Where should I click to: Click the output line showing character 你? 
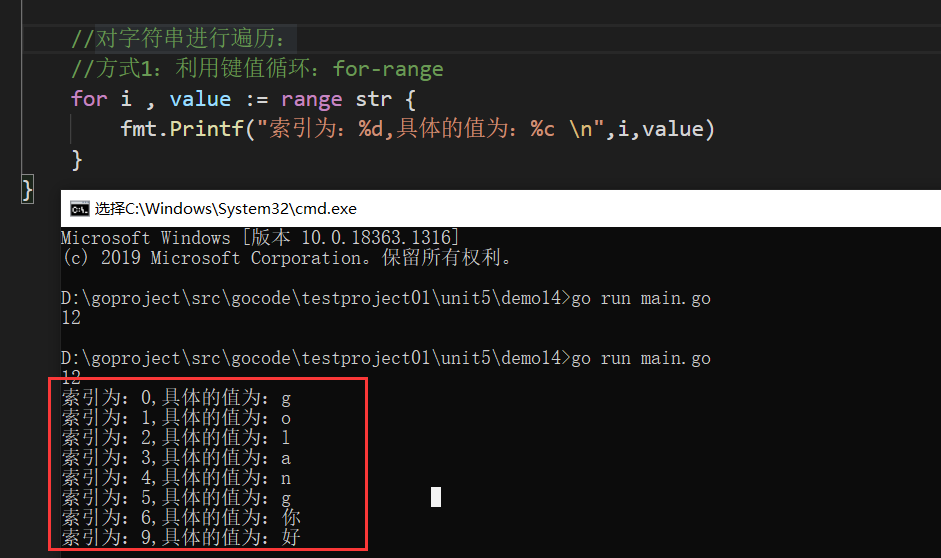click(181, 517)
